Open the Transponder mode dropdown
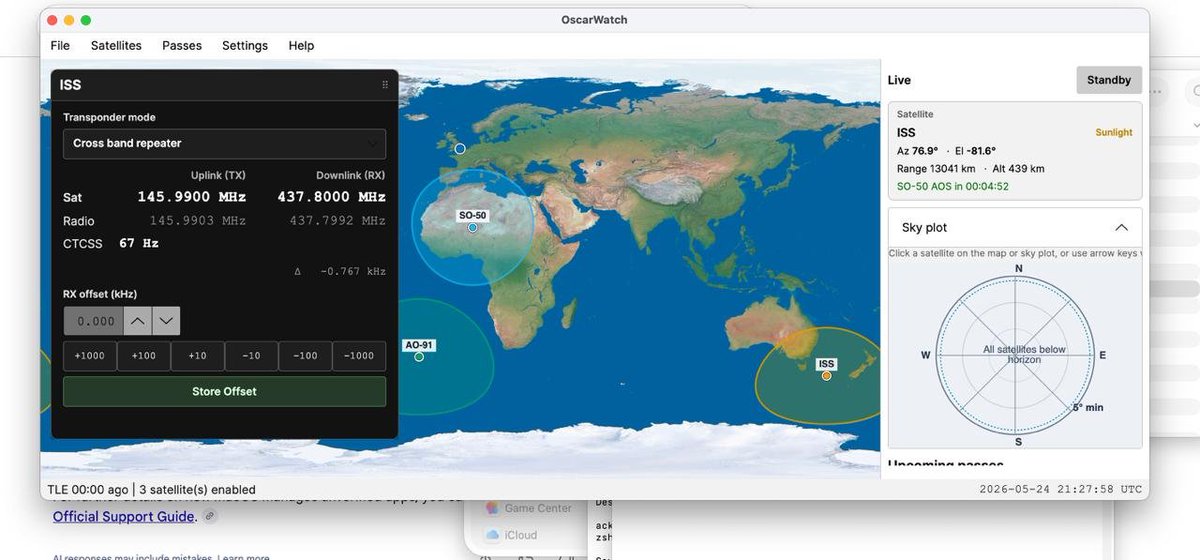This screenshot has width=1200, height=560. click(x=224, y=143)
